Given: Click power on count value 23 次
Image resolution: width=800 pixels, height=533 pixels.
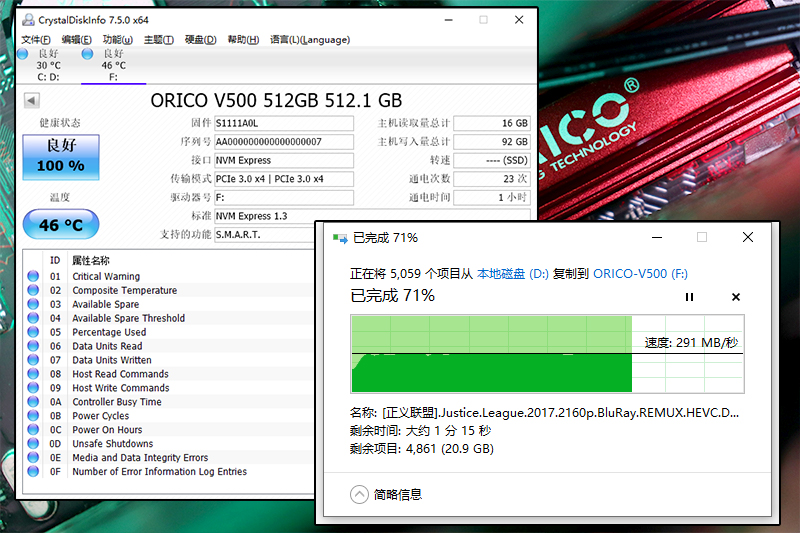Looking at the screenshot, I should pyautogui.click(x=492, y=179).
